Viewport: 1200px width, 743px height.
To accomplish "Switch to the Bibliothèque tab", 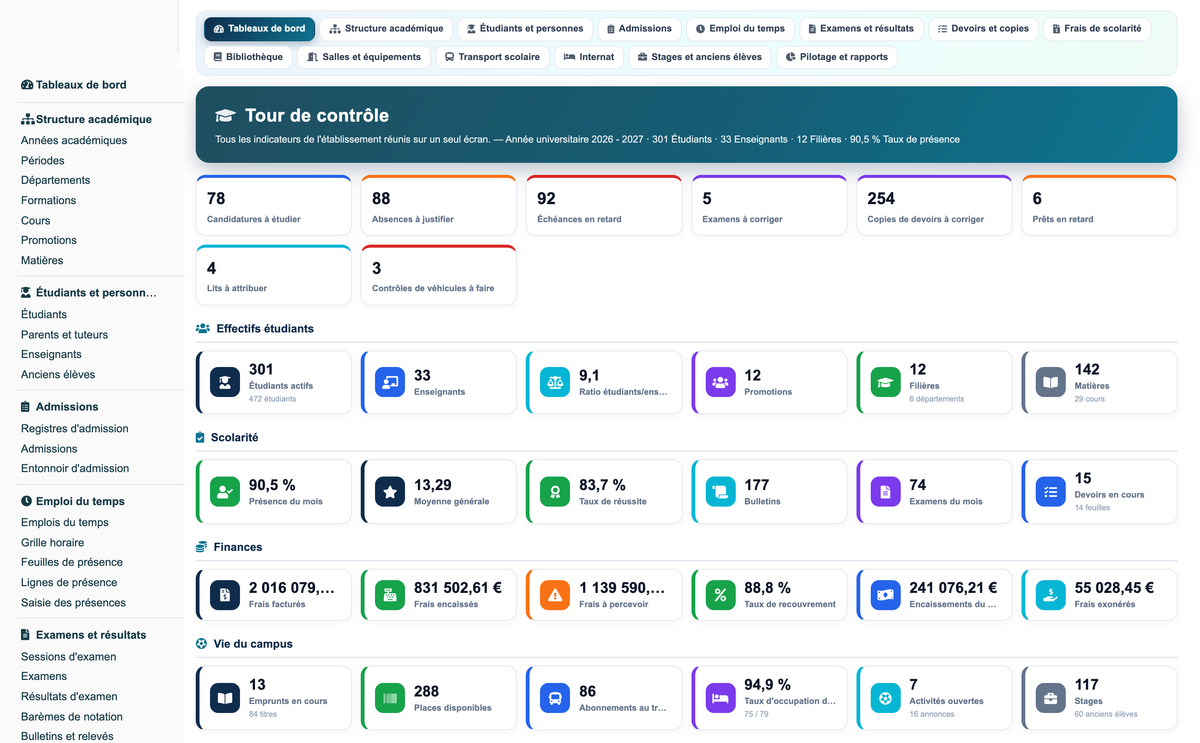I will (x=248, y=57).
